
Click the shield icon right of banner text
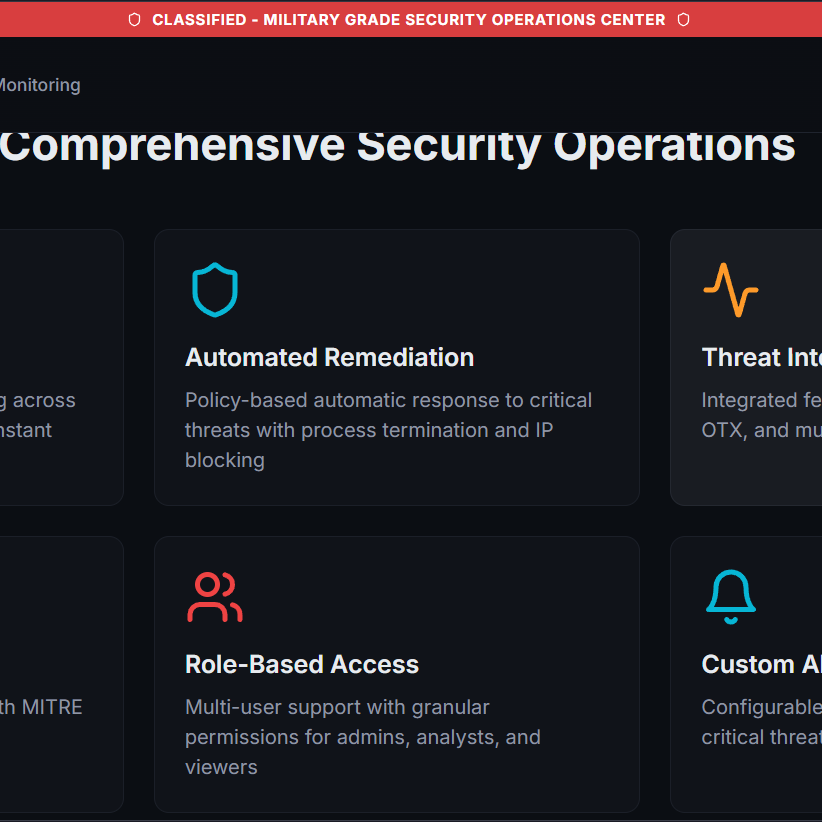click(x=683, y=20)
